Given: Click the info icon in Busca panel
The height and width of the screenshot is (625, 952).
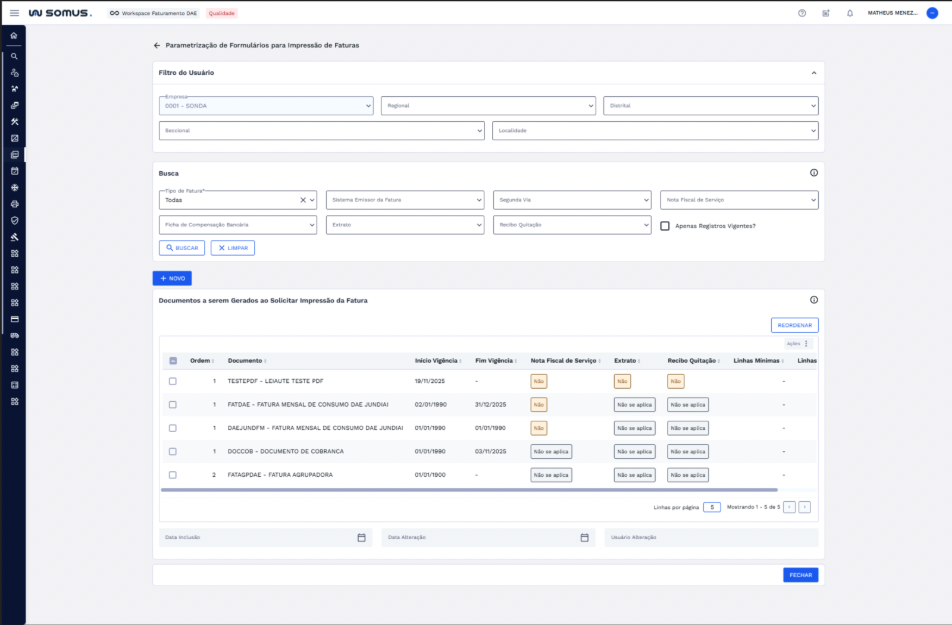Looking at the screenshot, I should pyautogui.click(x=813, y=173).
